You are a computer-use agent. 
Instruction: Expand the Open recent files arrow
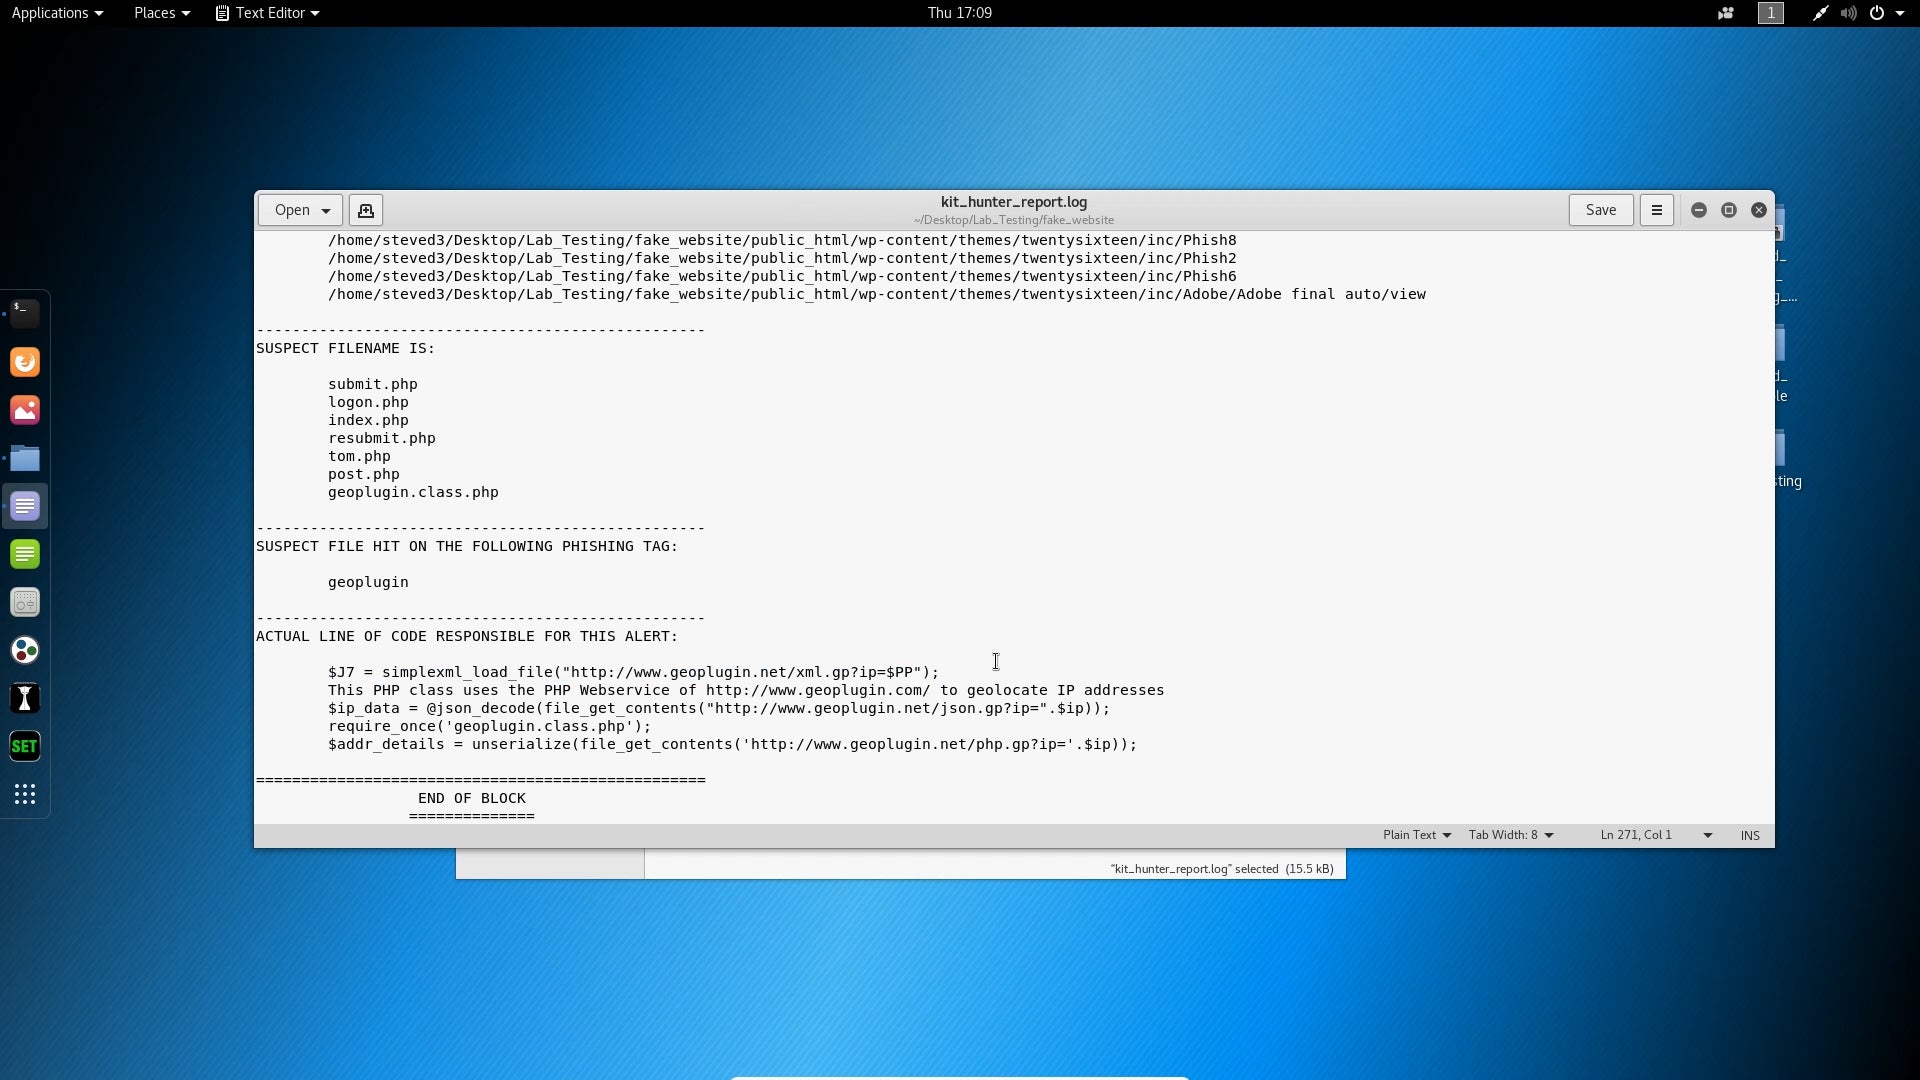coord(326,210)
